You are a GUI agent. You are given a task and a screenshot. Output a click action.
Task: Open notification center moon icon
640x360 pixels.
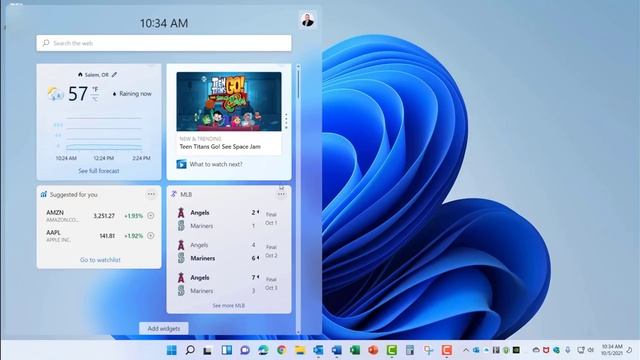[630, 350]
